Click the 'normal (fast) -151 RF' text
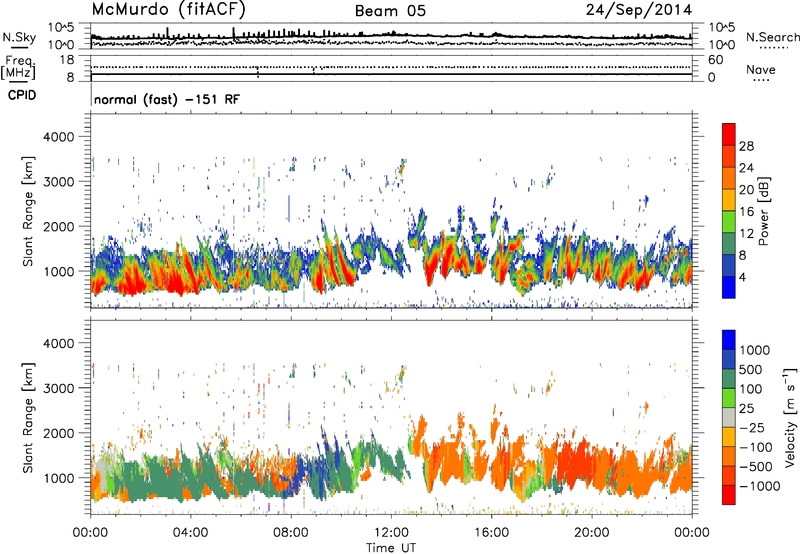This screenshot has height=554, width=800. click(167, 99)
